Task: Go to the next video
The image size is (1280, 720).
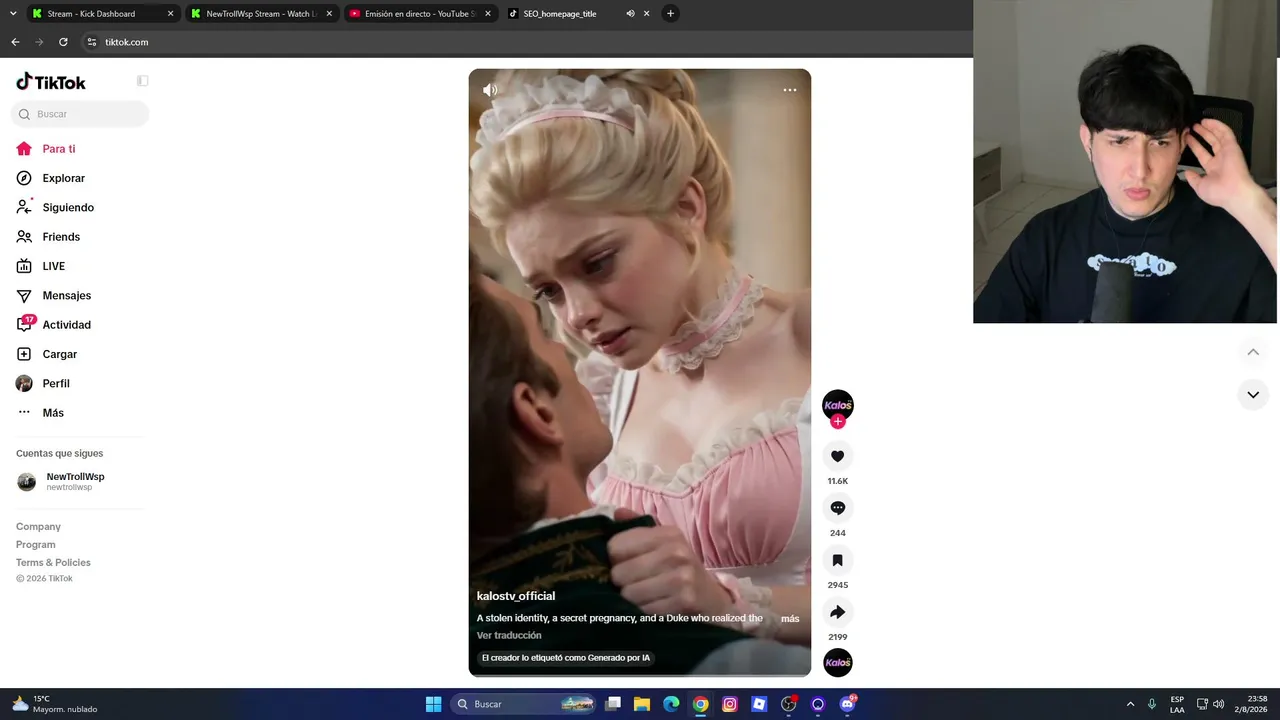Action: pyautogui.click(x=1253, y=395)
